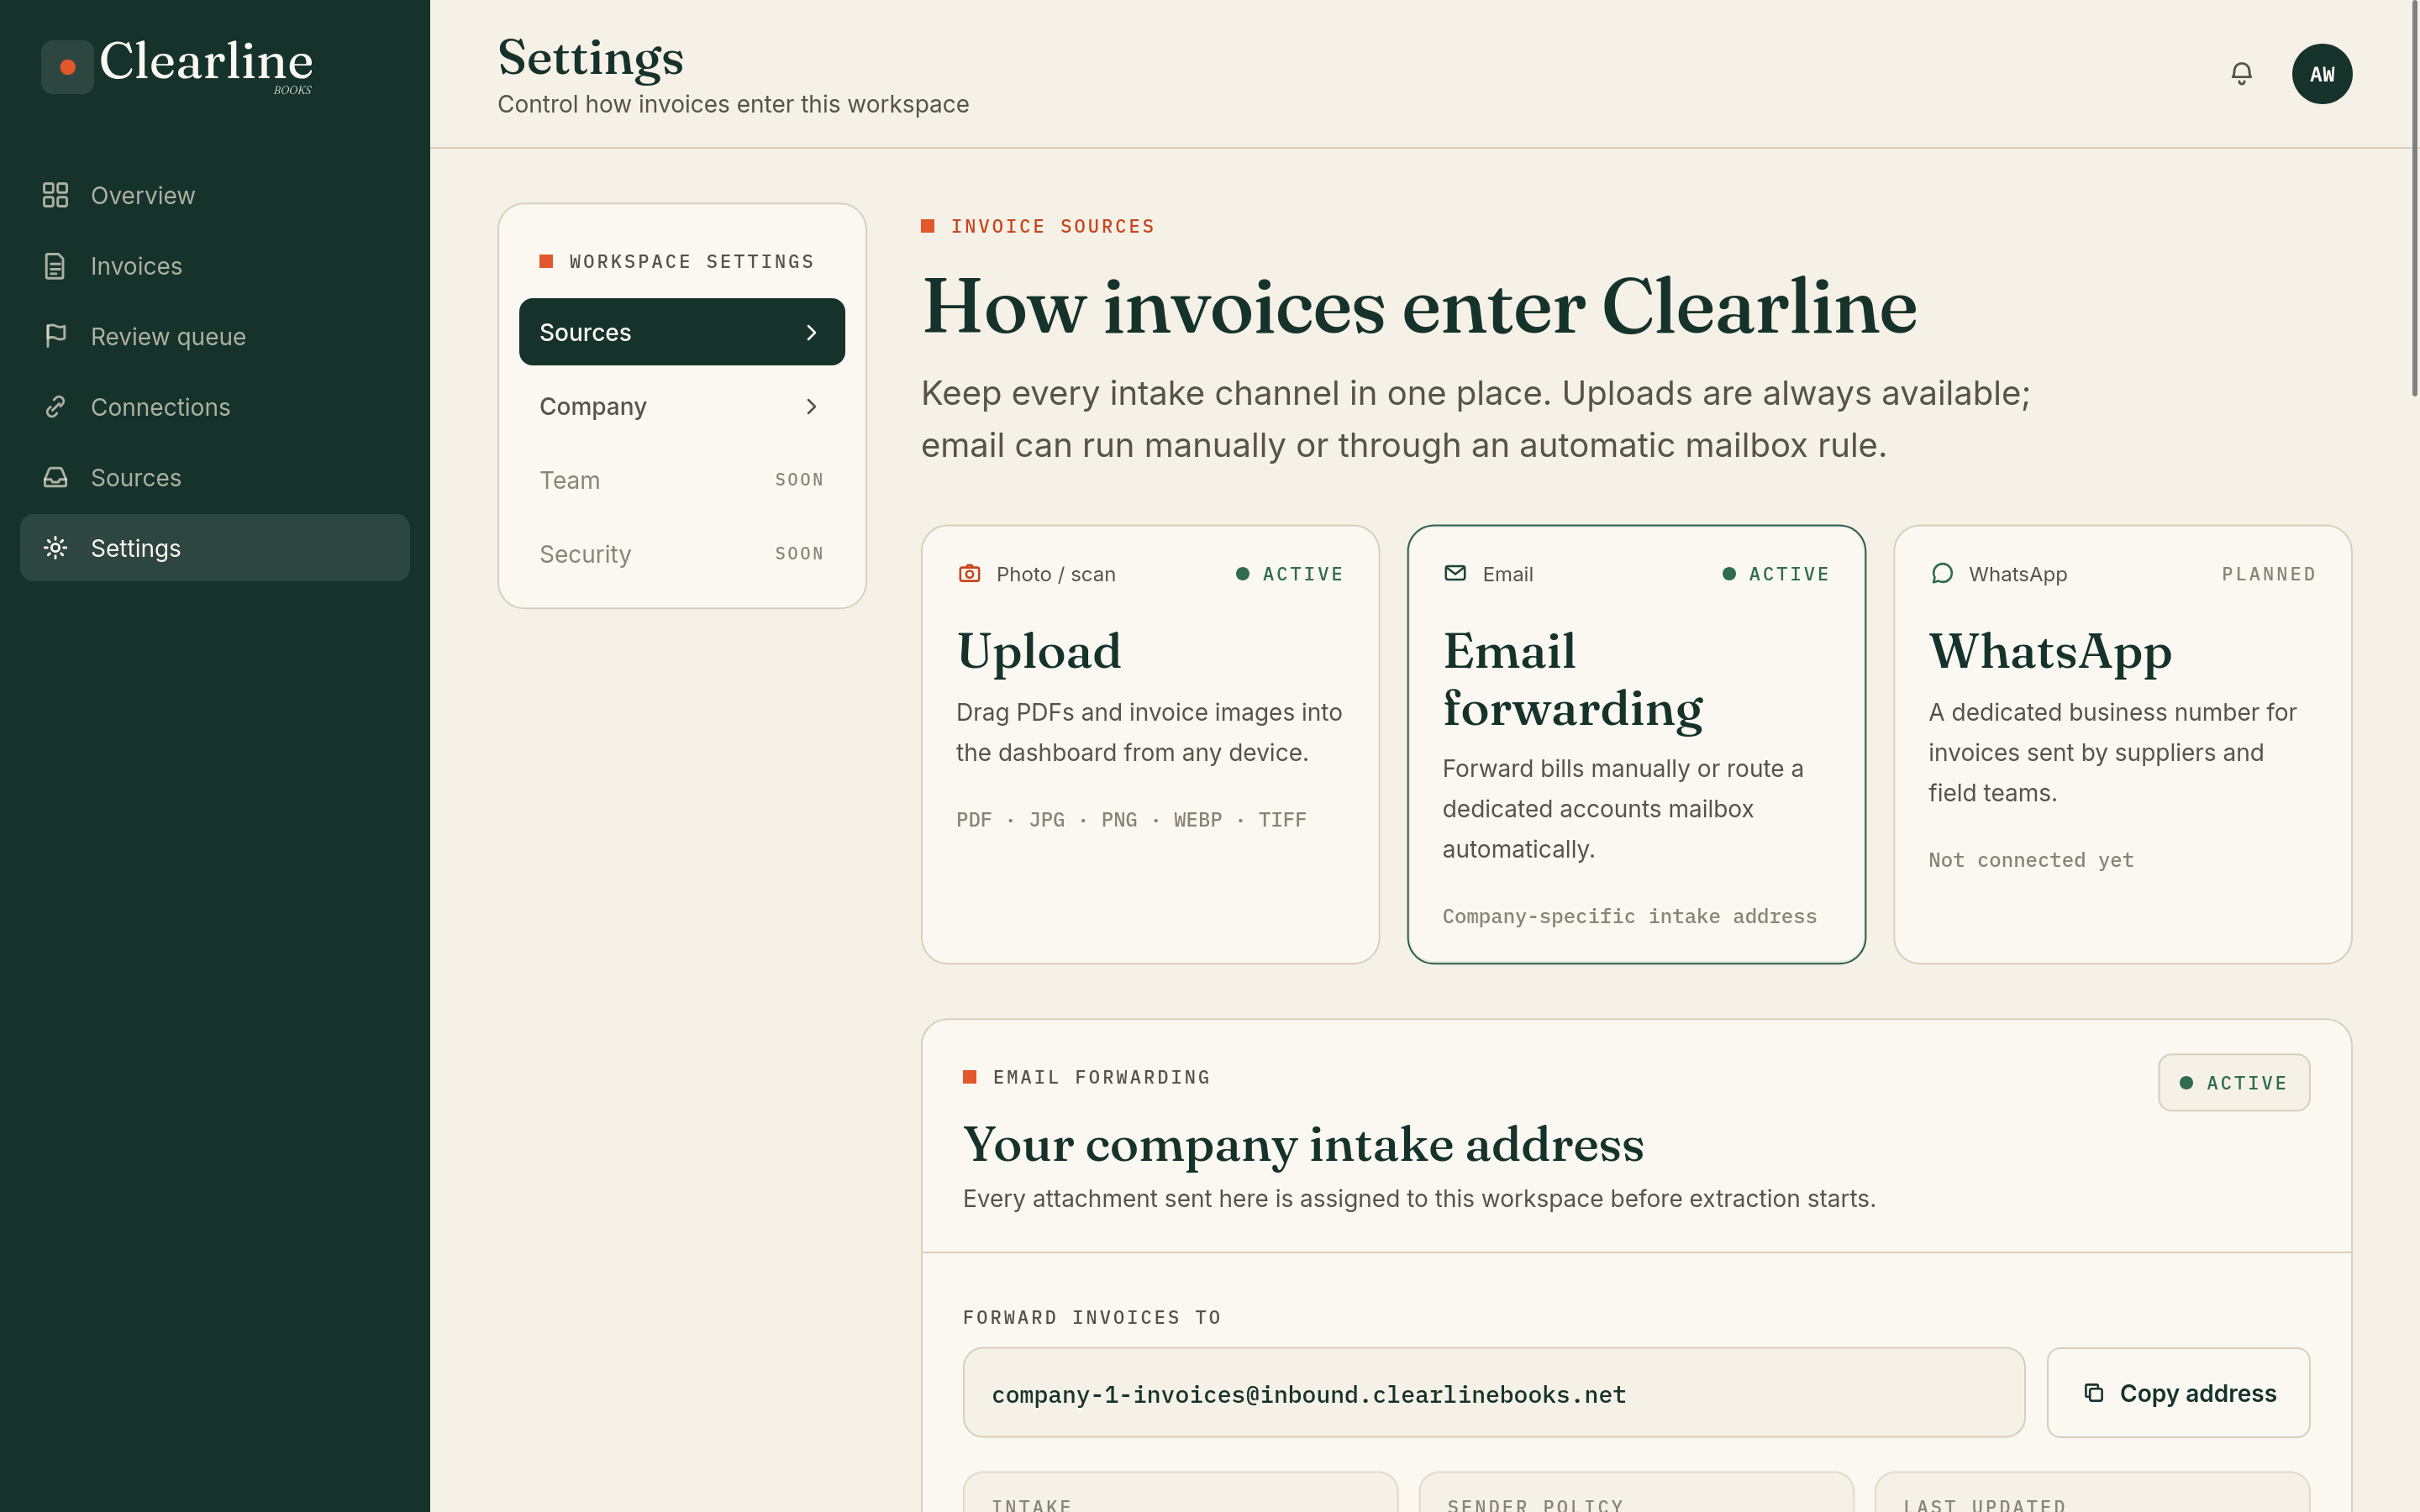Open Connections in the sidebar
The width and height of the screenshot is (2420, 1512).
(x=215, y=407)
